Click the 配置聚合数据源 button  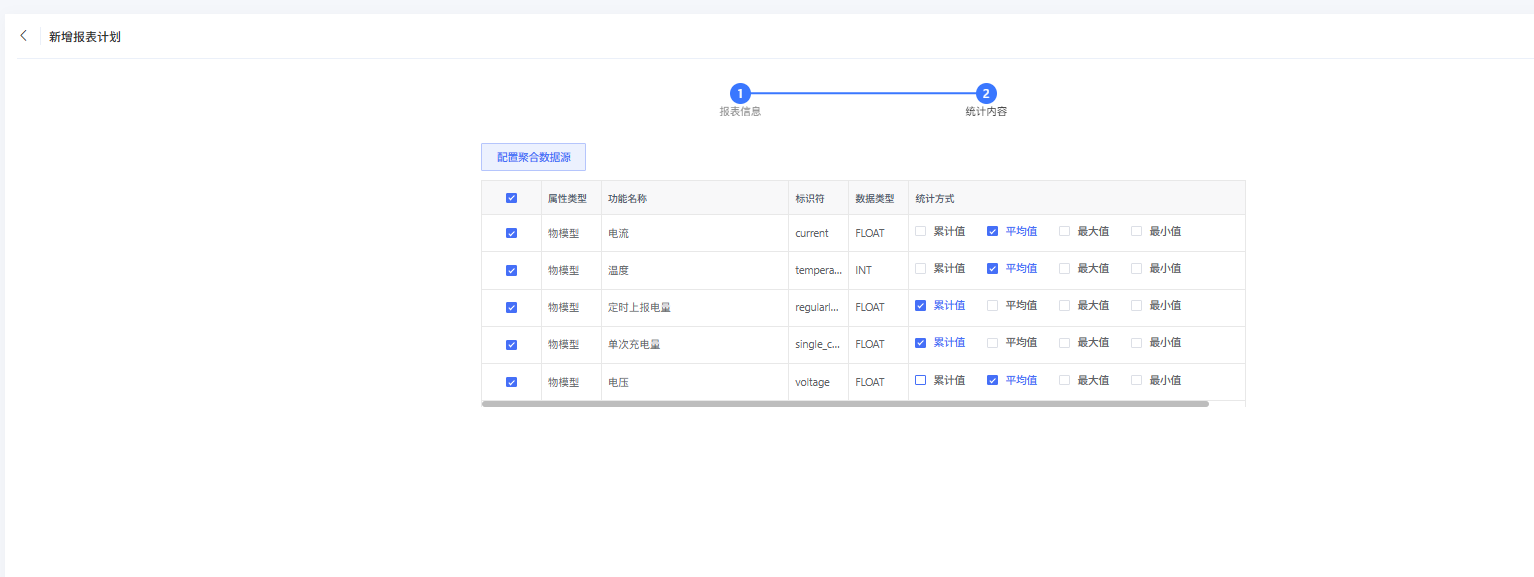pyautogui.click(x=533, y=157)
